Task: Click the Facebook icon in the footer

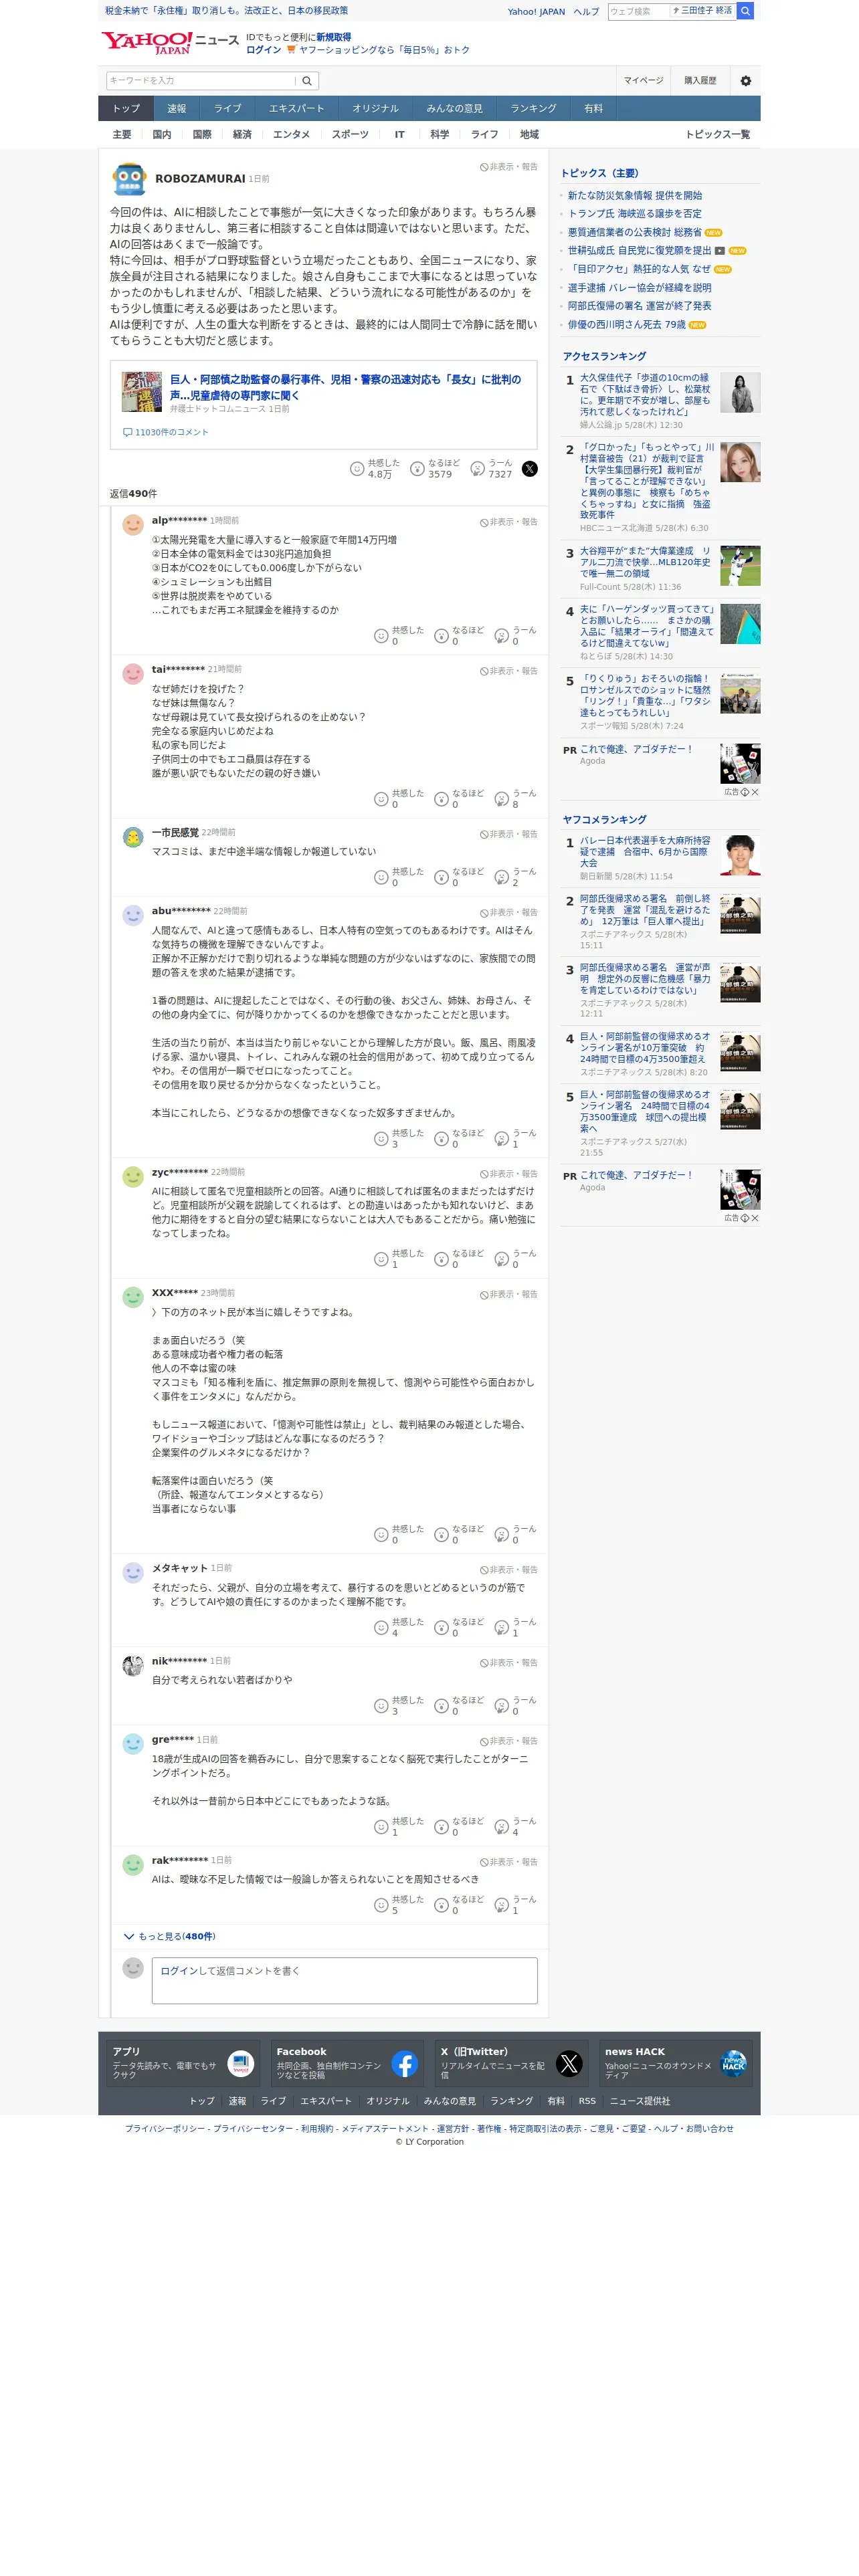Action: click(x=404, y=2064)
